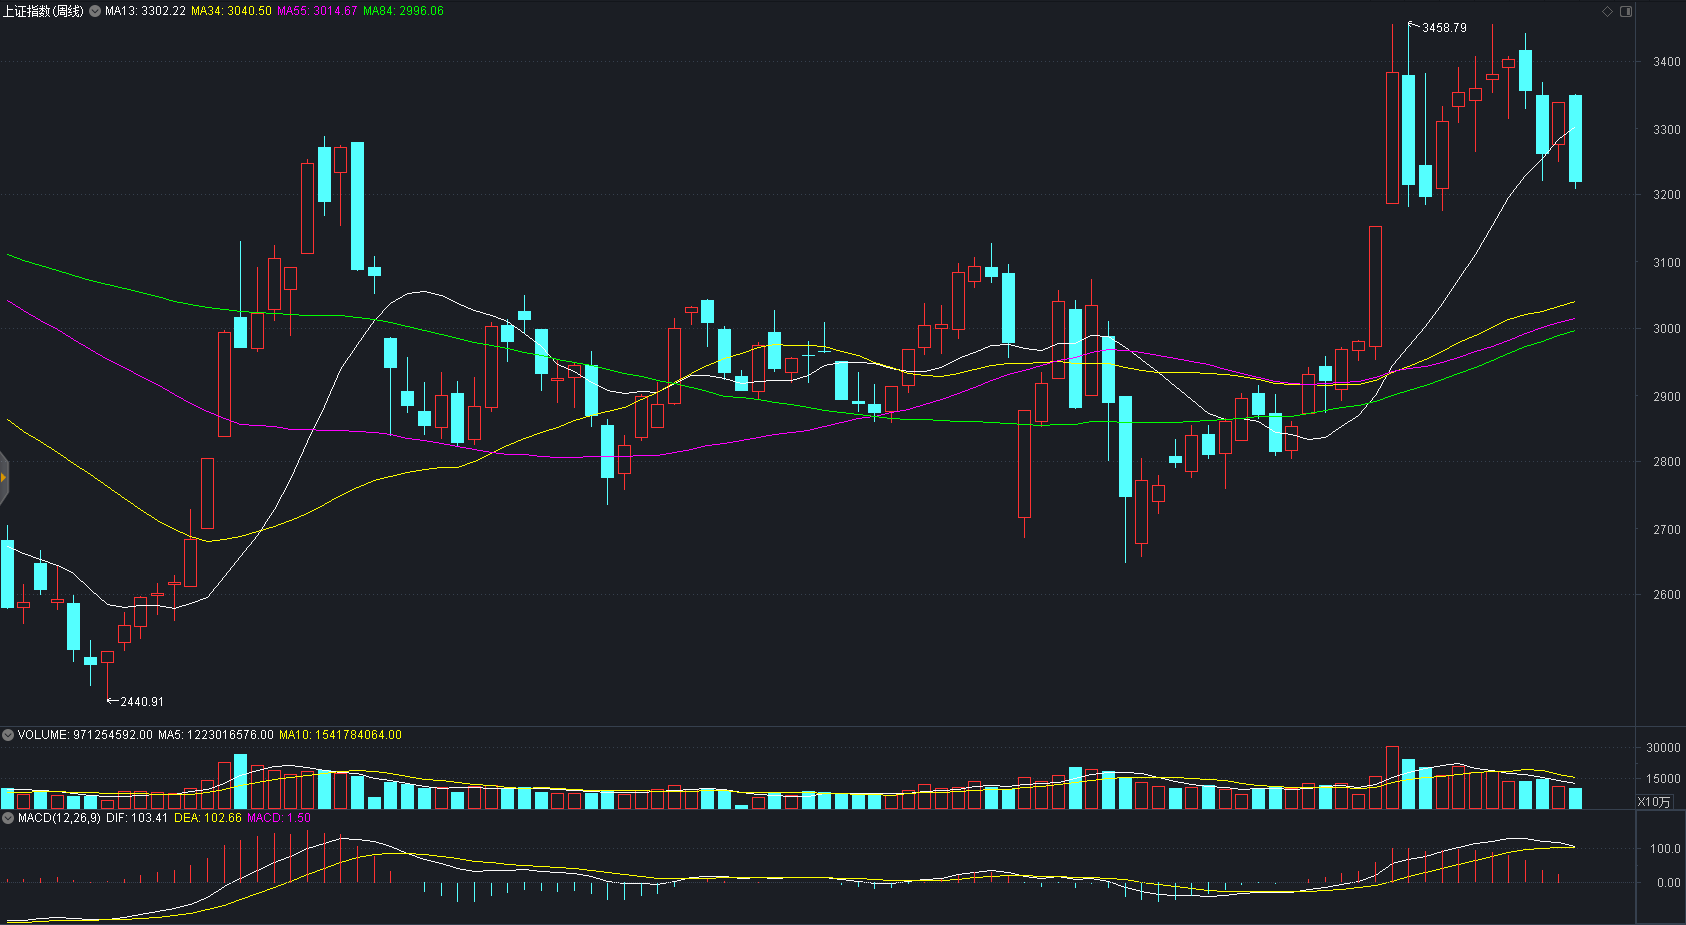
Task: Open the dropdown next to 上证指数(周线)
Action: (95, 11)
